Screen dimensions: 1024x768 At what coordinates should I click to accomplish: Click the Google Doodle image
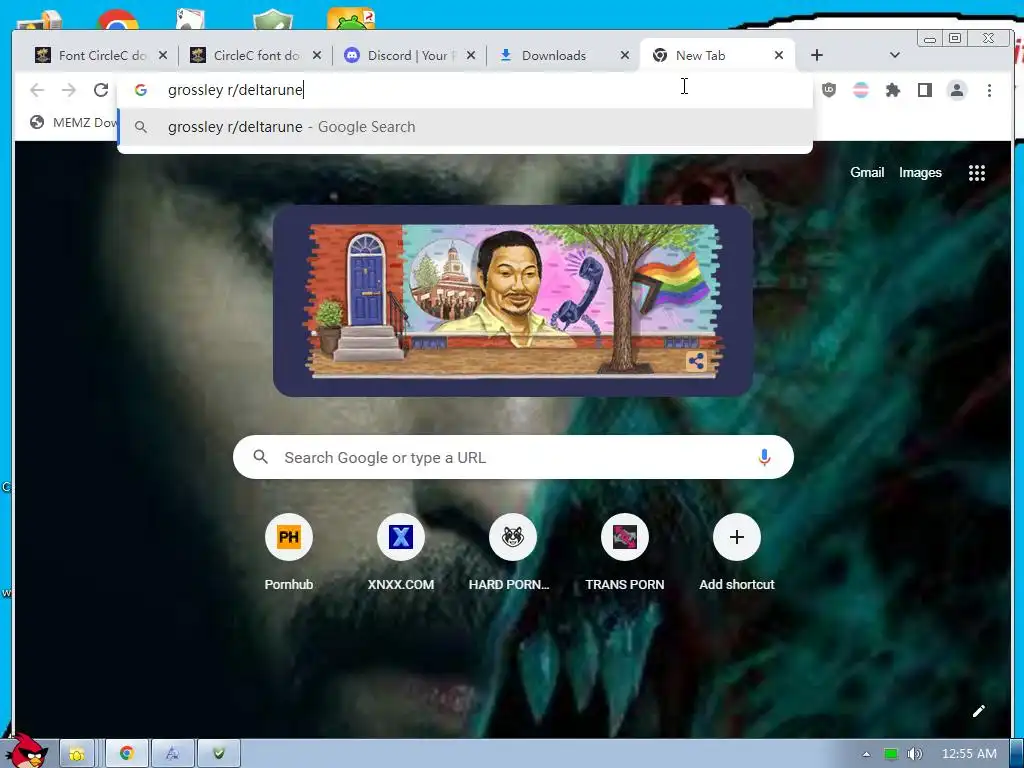coord(513,300)
